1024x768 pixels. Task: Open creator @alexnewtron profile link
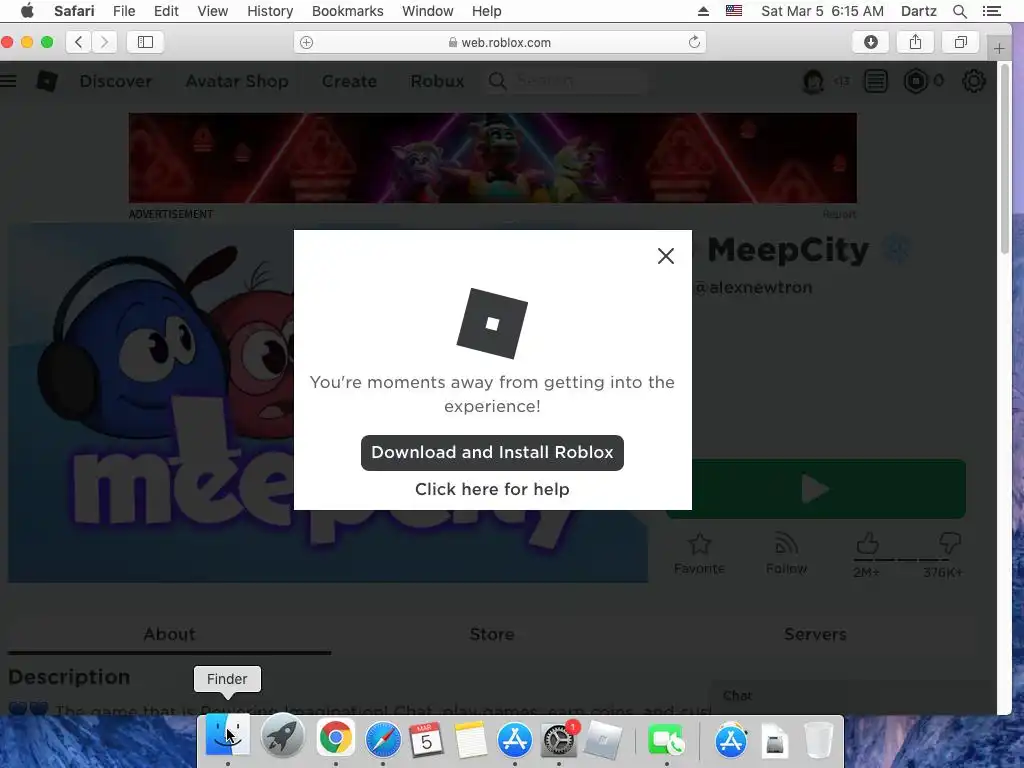click(753, 287)
